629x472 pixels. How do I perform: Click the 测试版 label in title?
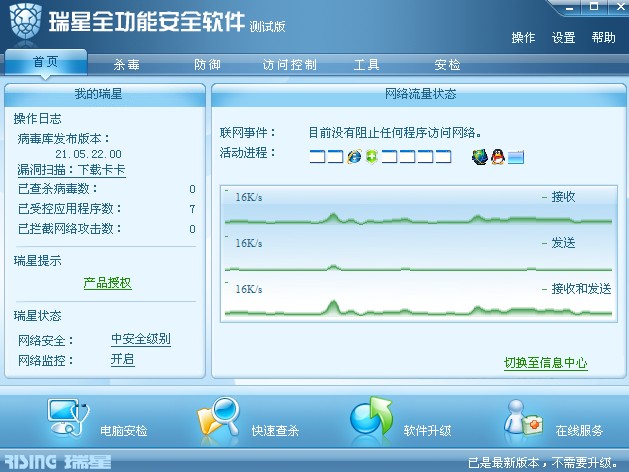(267, 26)
